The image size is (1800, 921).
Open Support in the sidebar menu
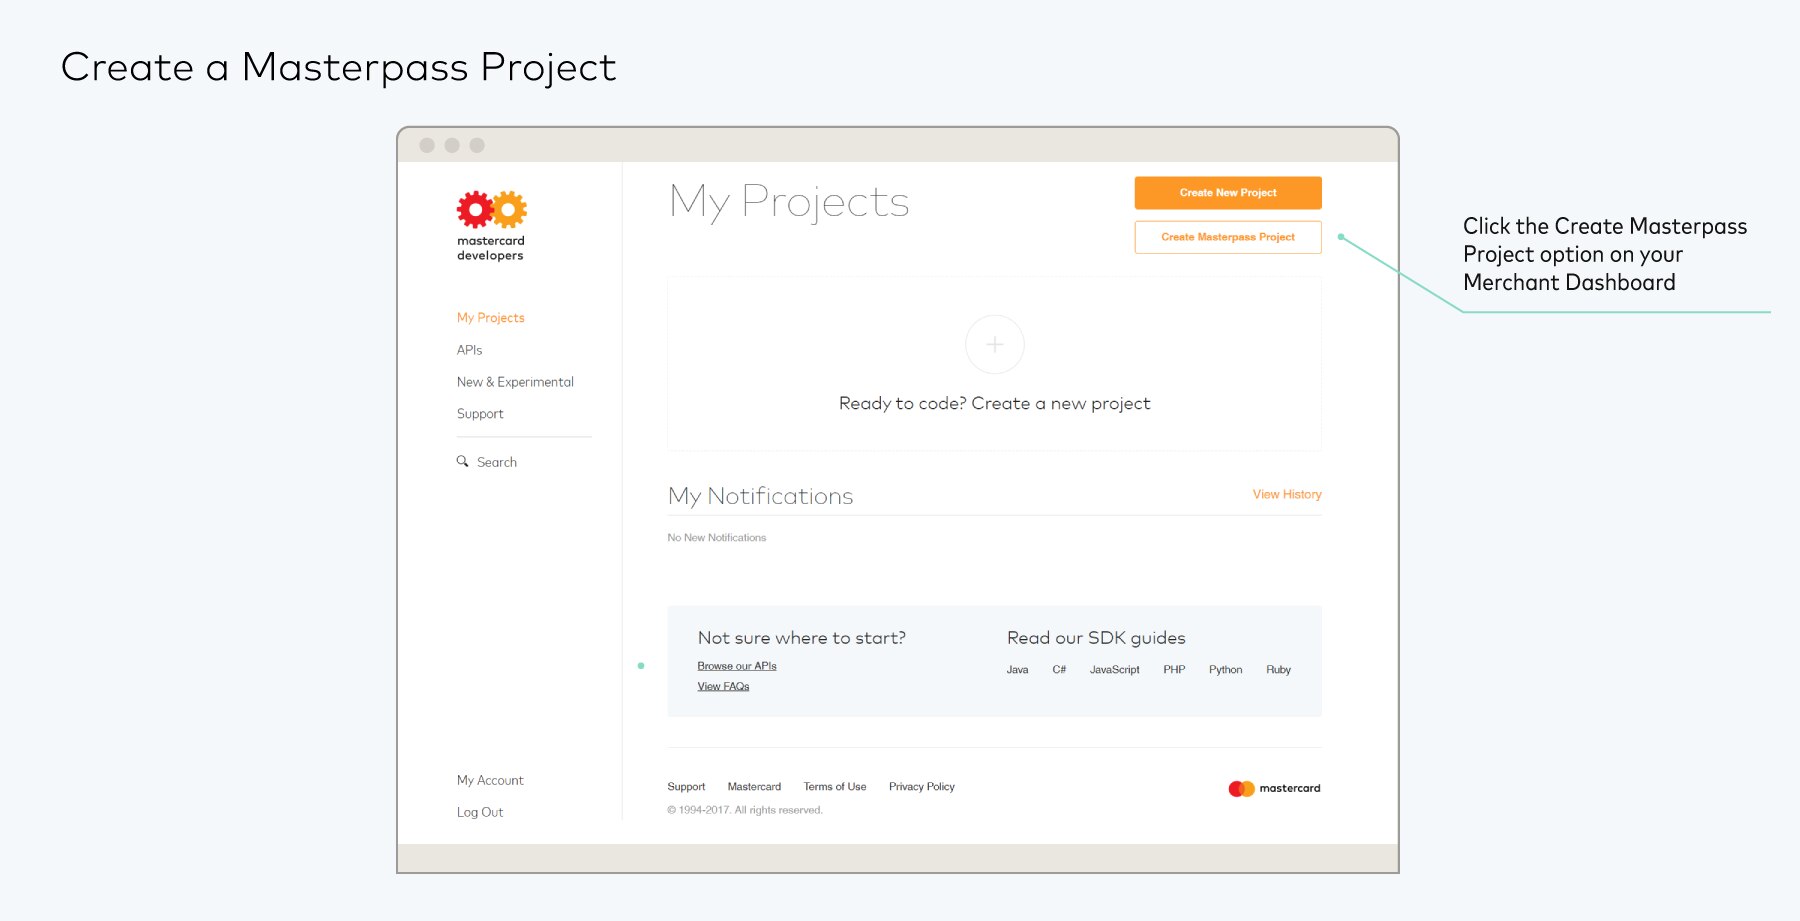(x=480, y=414)
